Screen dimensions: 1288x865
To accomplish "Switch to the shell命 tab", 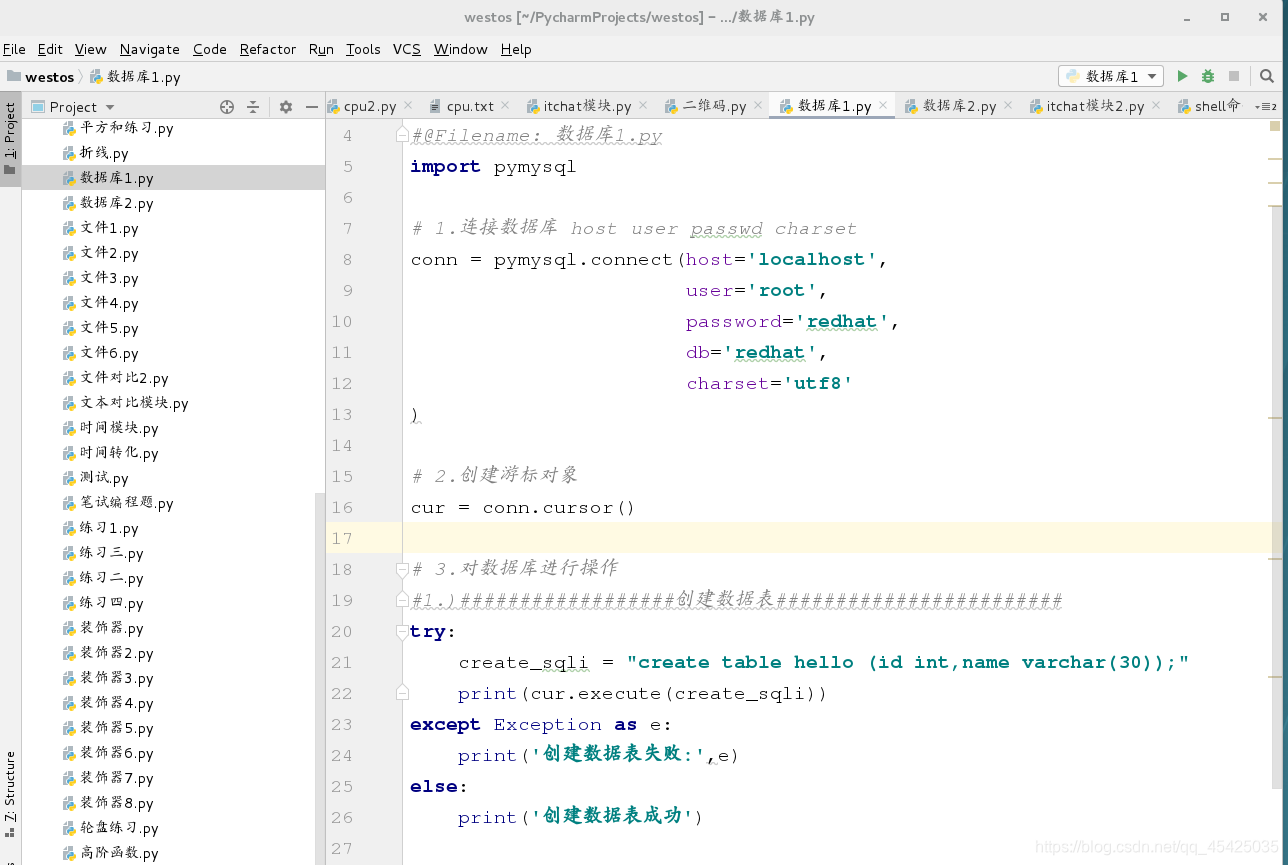I will click(1210, 106).
